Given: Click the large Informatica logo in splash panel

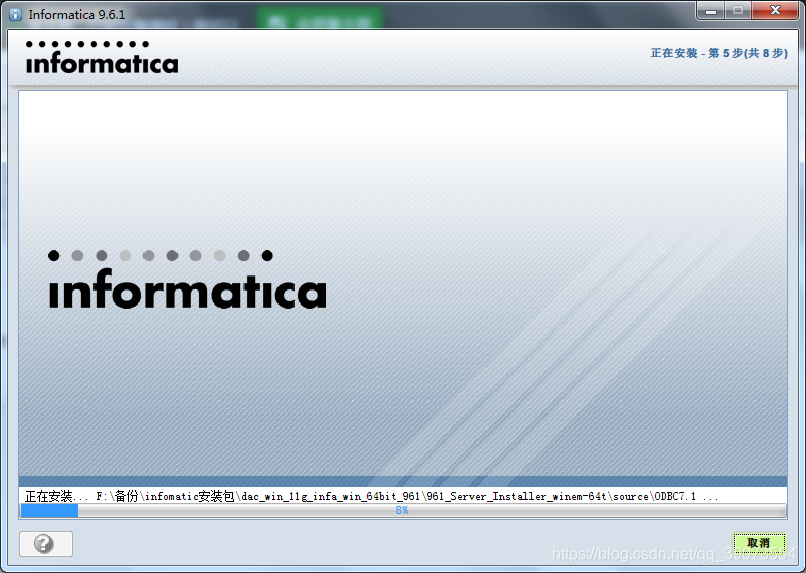Looking at the screenshot, I should pyautogui.click(x=187, y=280).
